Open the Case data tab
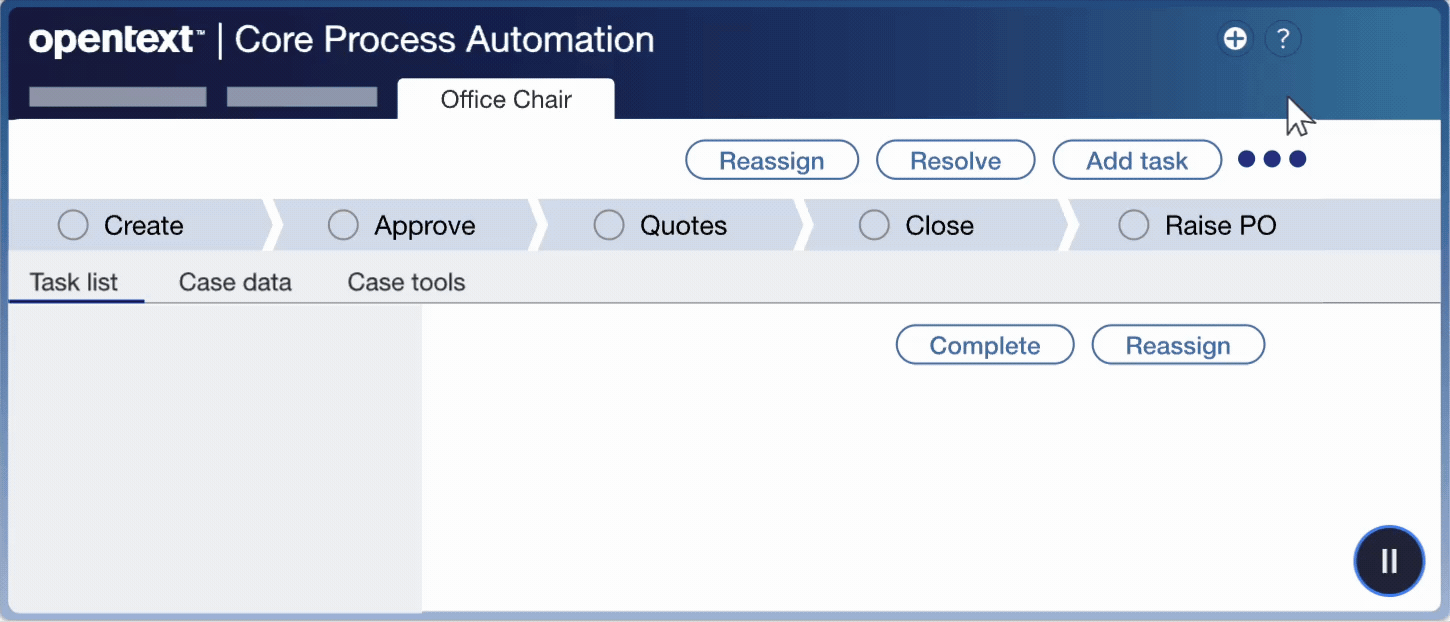The height and width of the screenshot is (622, 1450). (235, 282)
